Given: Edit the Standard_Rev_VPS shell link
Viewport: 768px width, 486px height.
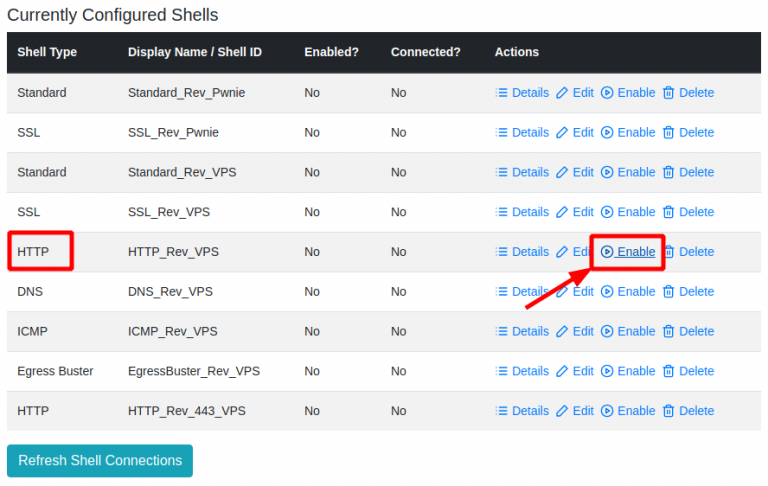Looking at the screenshot, I should 583,172.
